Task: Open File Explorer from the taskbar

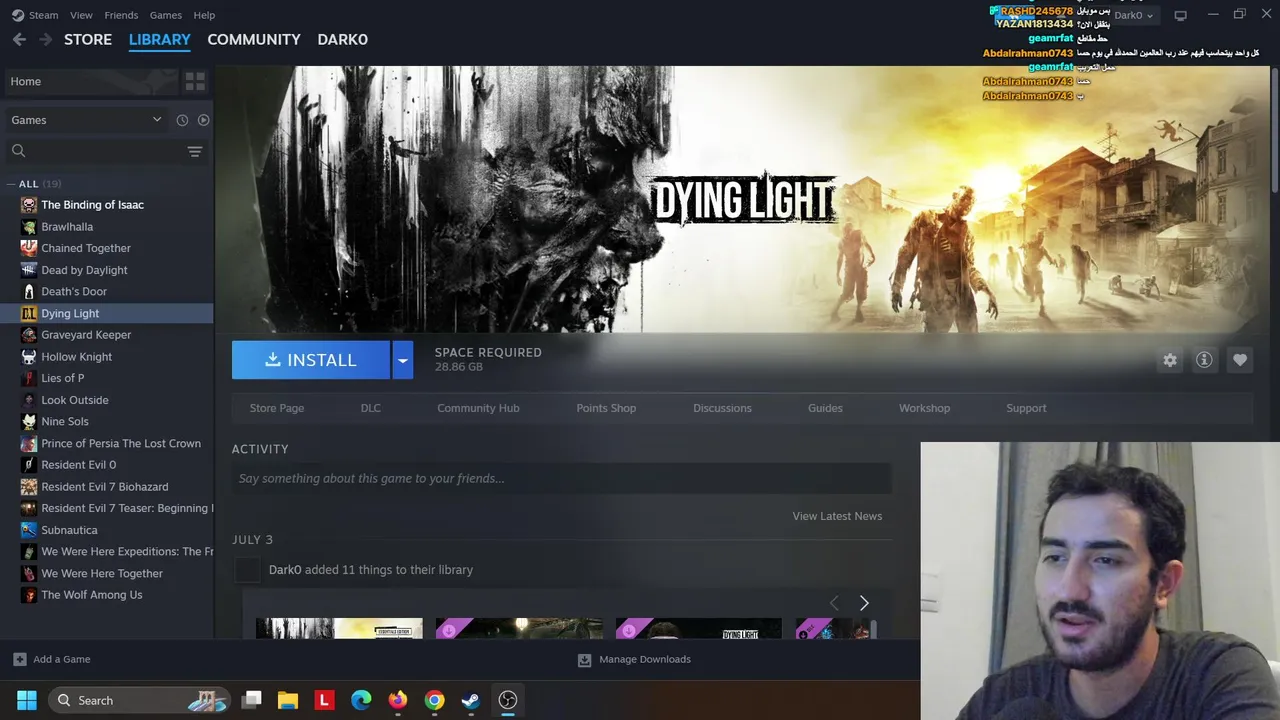Action: 288,700
